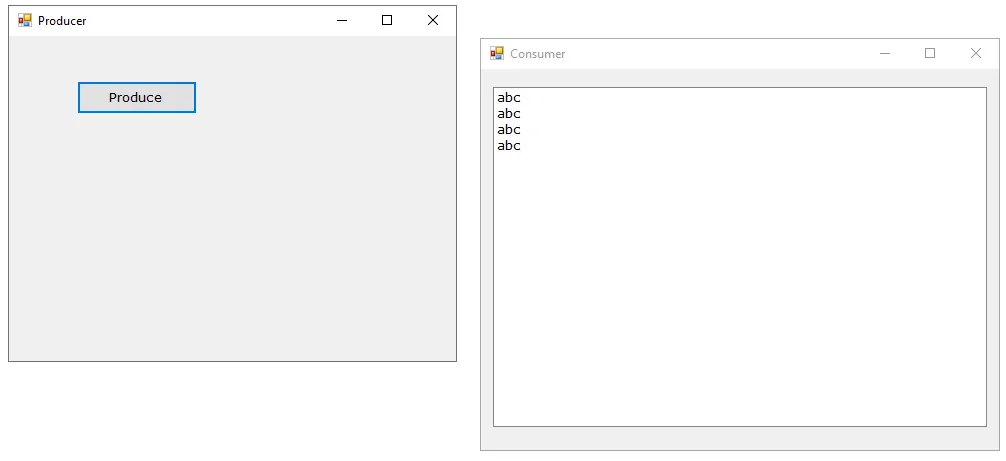Close the Producer window
The image size is (1006, 461).
pos(433,21)
